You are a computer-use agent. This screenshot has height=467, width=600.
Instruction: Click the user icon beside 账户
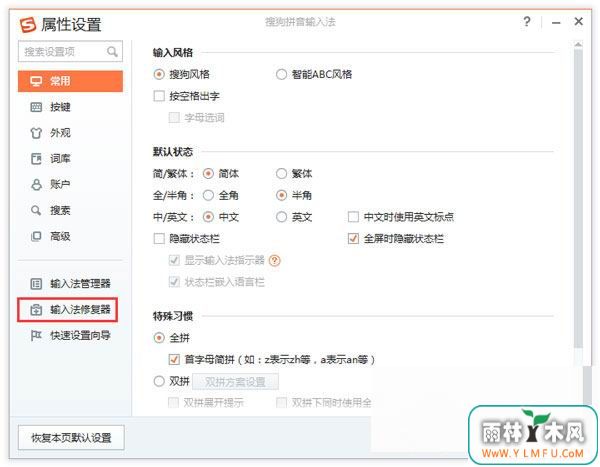pos(36,185)
